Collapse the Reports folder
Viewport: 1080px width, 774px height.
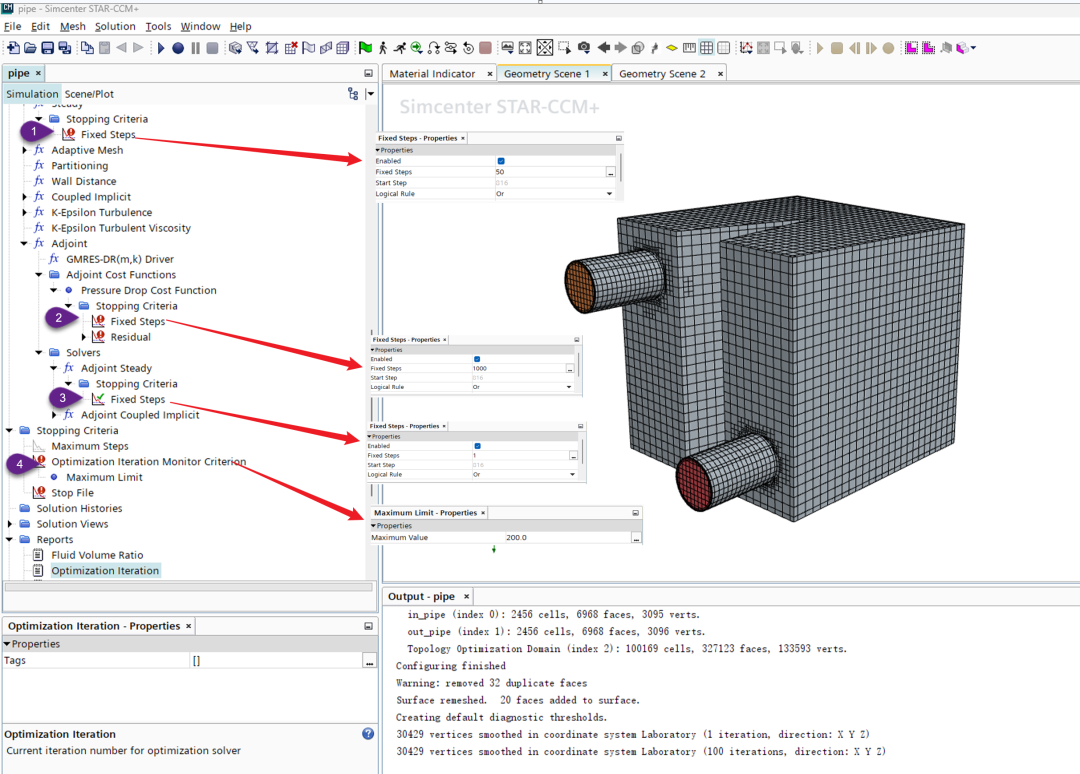10,539
